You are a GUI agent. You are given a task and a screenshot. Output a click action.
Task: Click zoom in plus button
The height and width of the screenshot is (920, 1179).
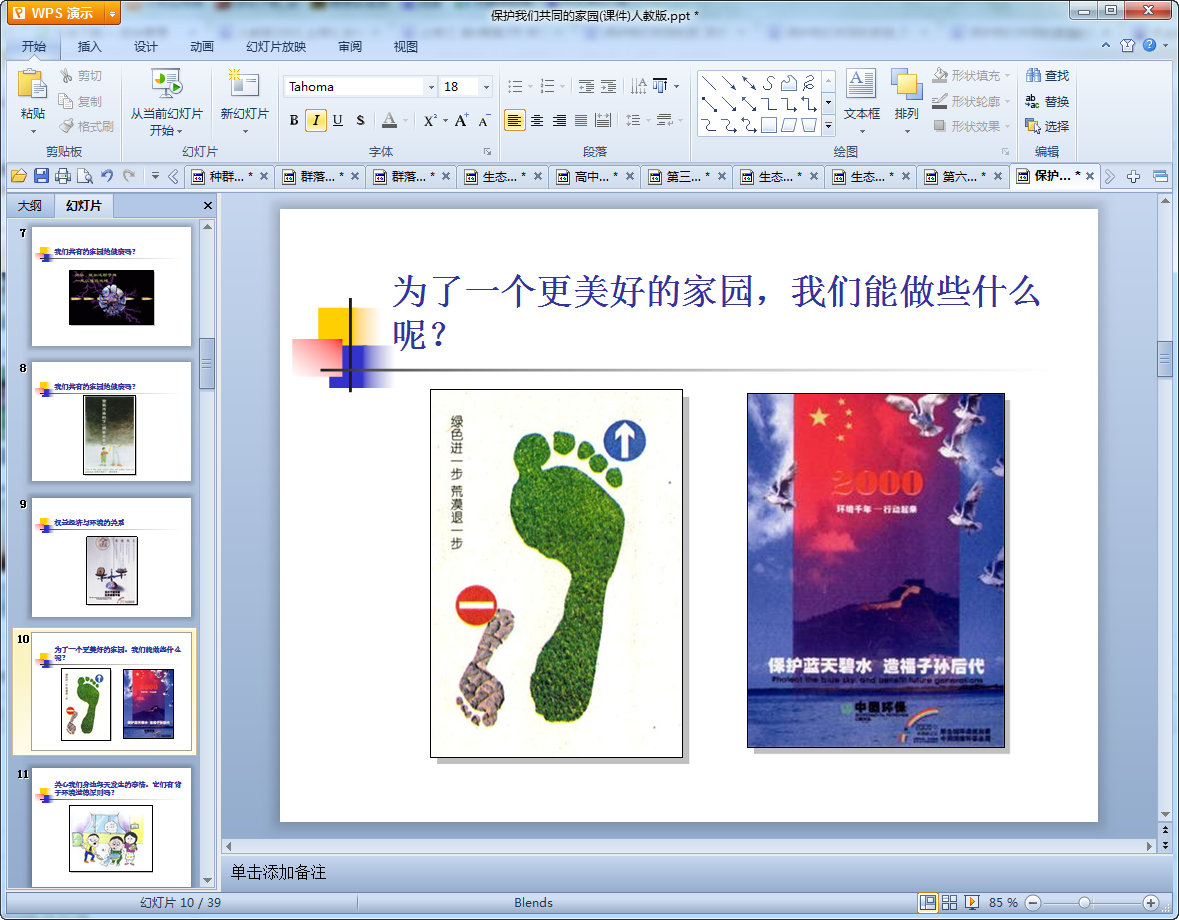pyautogui.click(x=1150, y=903)
